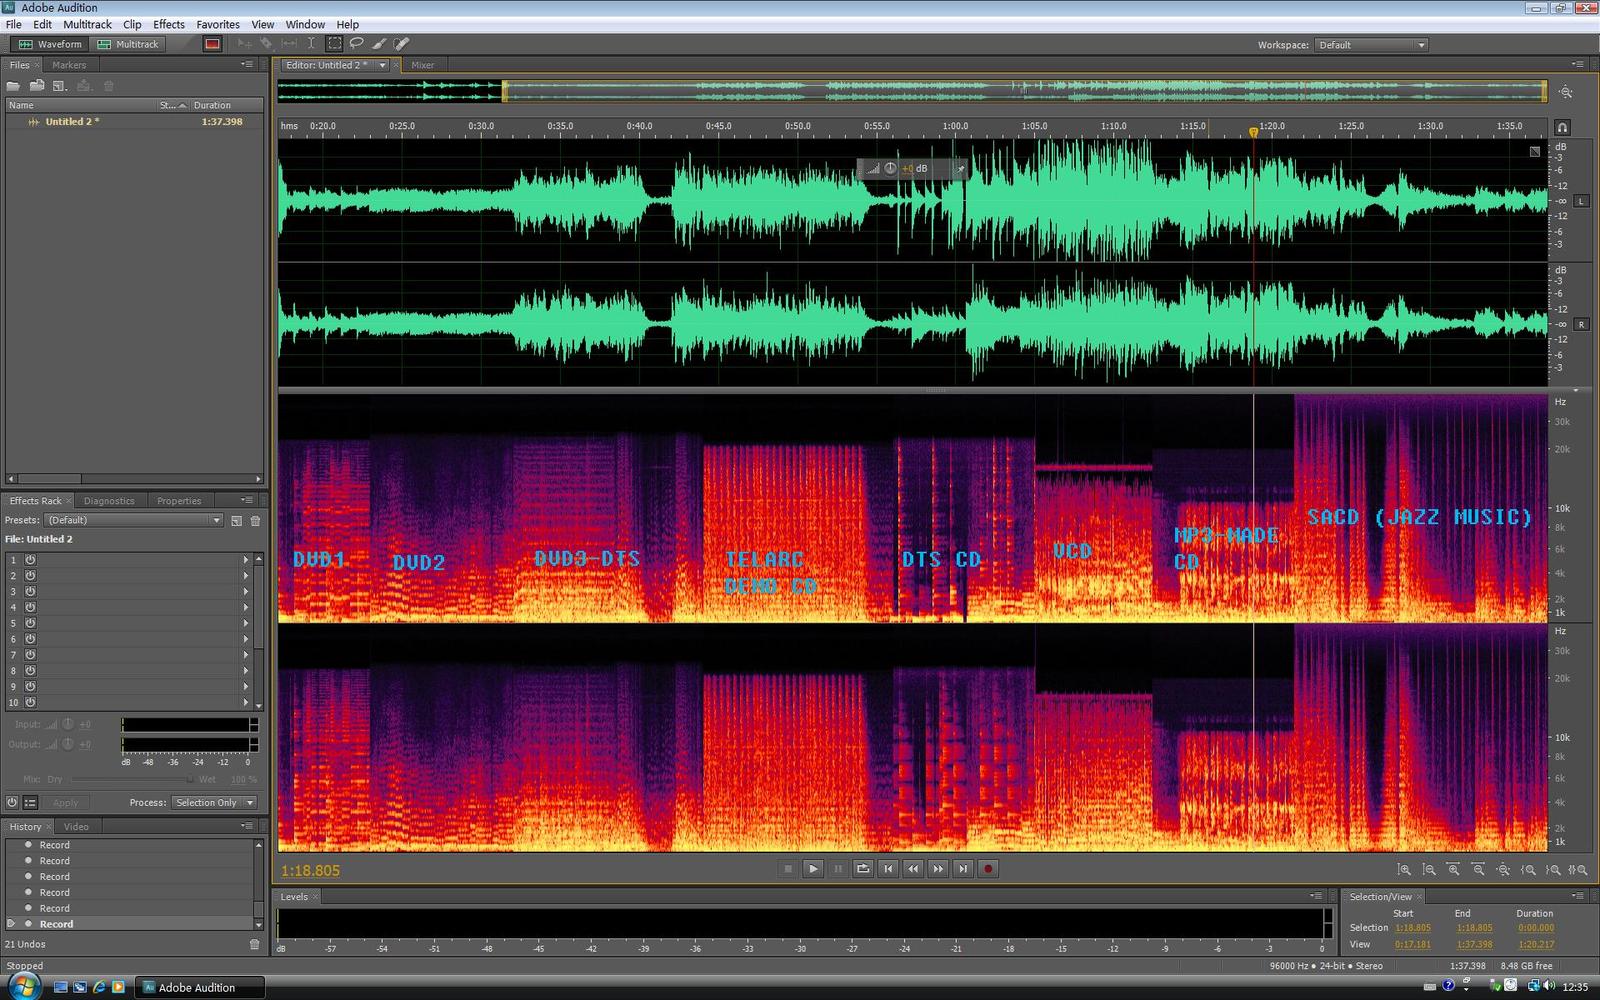Open Editor Untitled 2 file dropdown arrow
Screen dimensions: 1600x1000
pos(382,66)
